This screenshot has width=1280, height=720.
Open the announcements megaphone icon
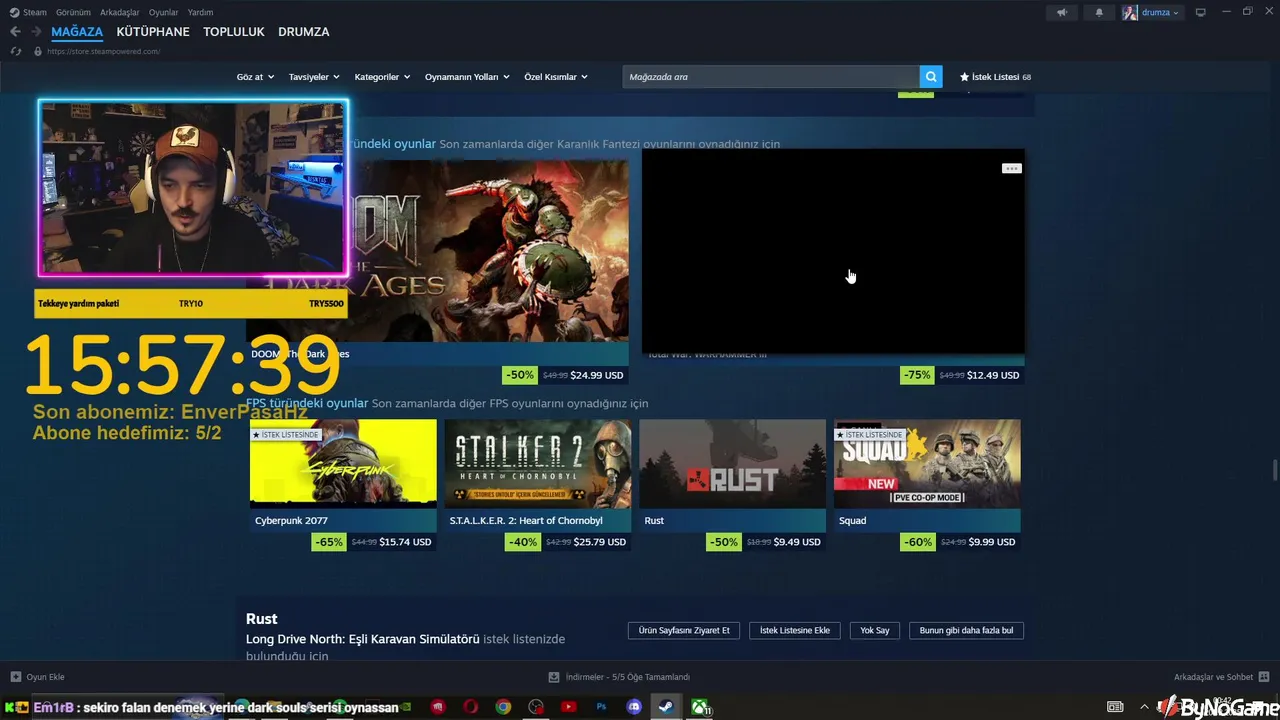point(1062,12)
